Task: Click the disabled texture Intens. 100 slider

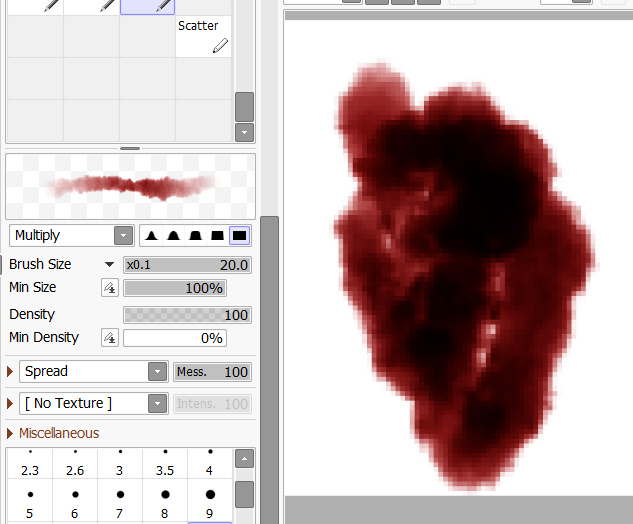Action: (x=212, y=404)
